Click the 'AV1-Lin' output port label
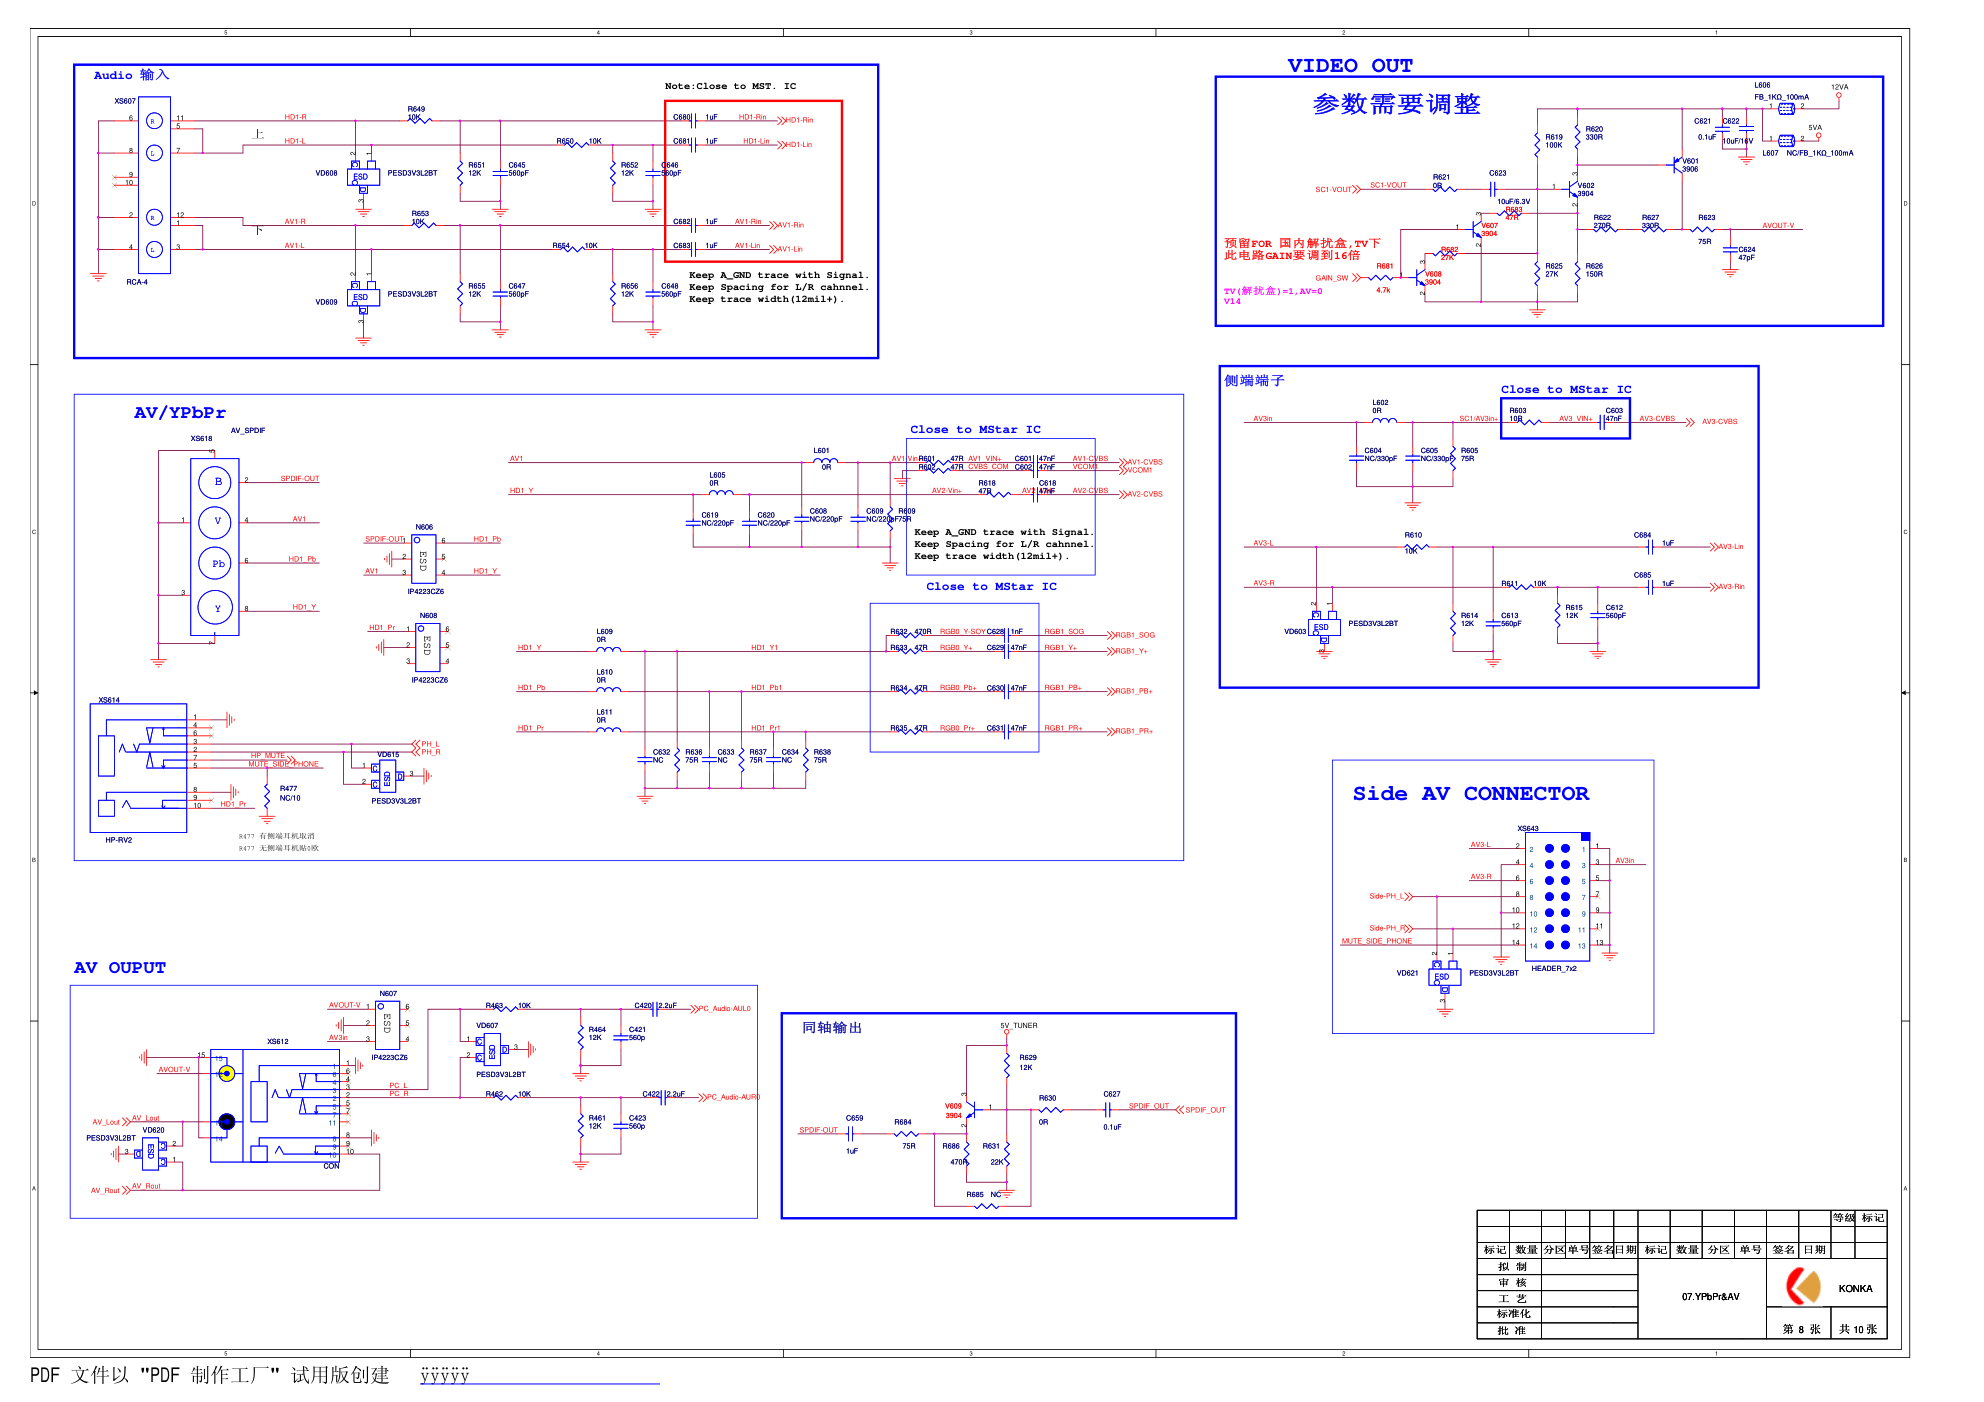This screenshot has width=1984, height=1402. point(790,249)
